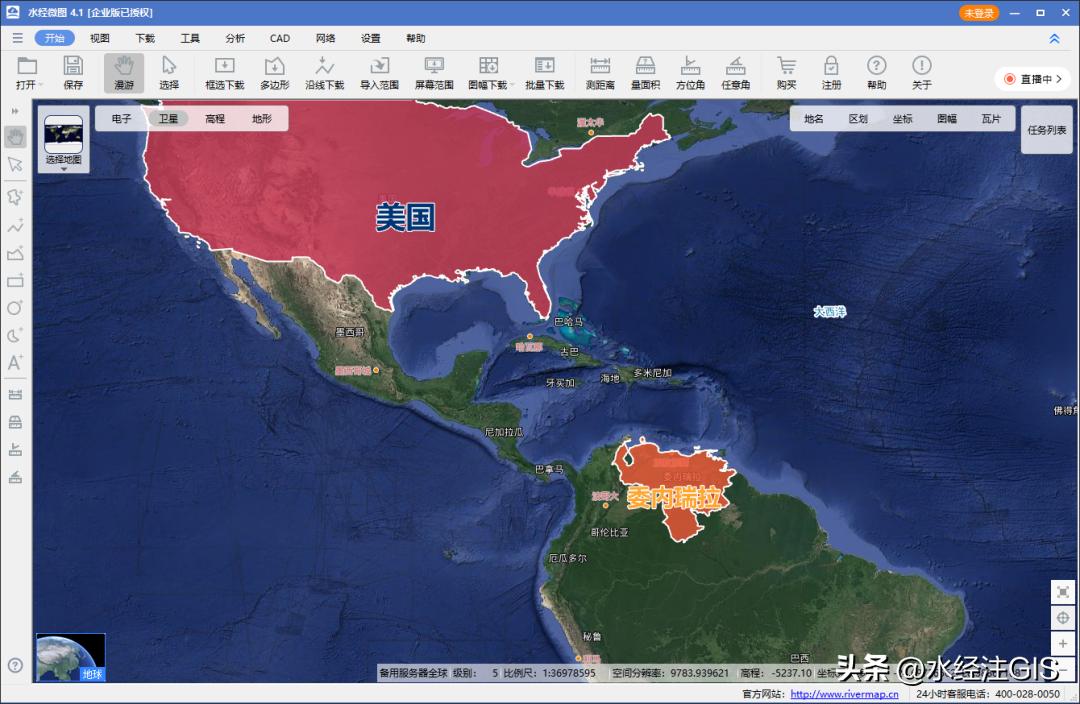Expand left sidebar with double chevron
The width and height of the screenshot is (1080, 704).
coord(15,111)
